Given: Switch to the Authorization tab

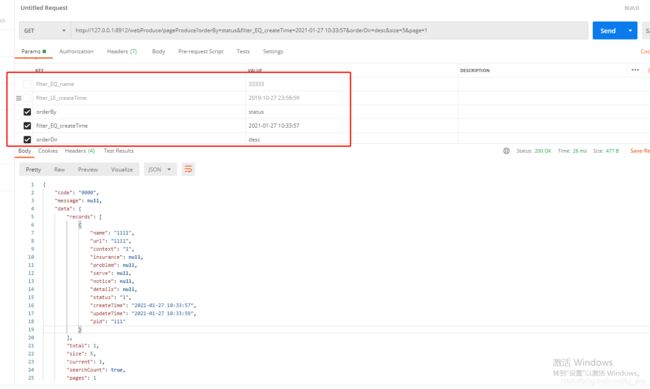Looking at the screenshot, I should click(77, 51).
